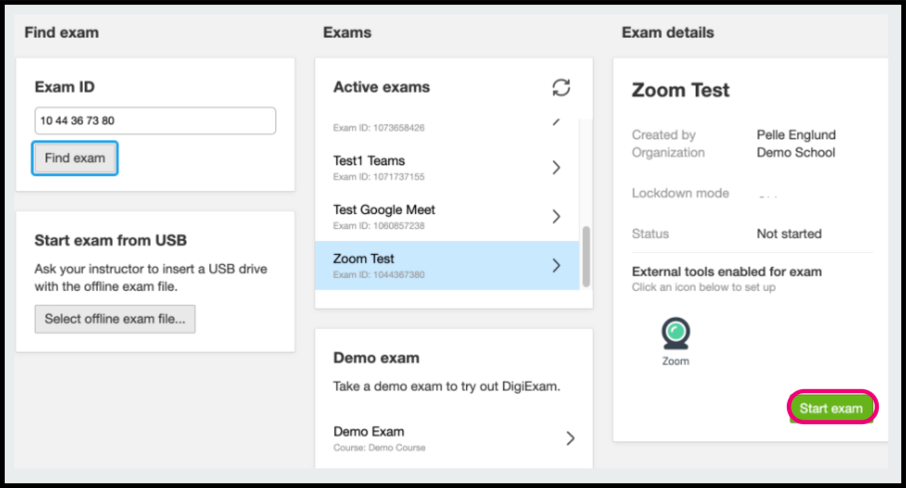The width and height of the screenshot is (906, 488).
Task: Select Test1 Teams in Active exams
Action: tap(447, 167)
